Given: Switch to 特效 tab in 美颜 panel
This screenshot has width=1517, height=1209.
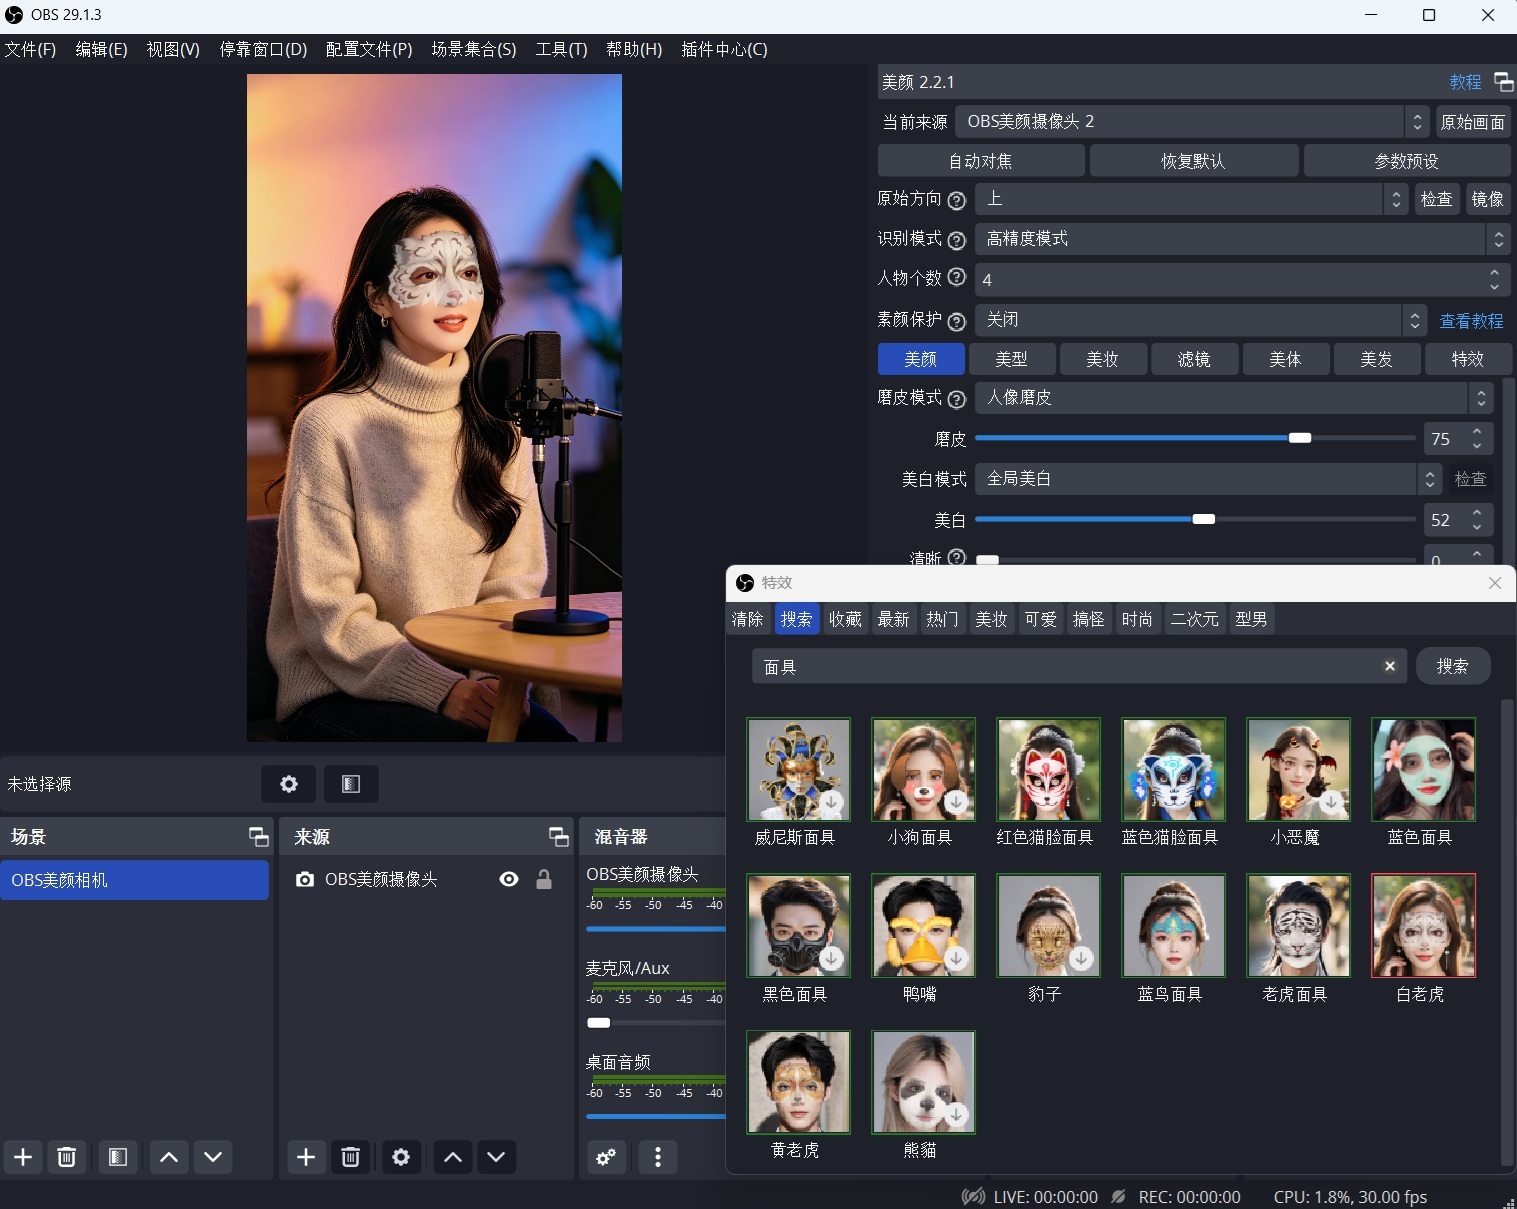Looking at the screenshot, I should [x=1467, y=359].
